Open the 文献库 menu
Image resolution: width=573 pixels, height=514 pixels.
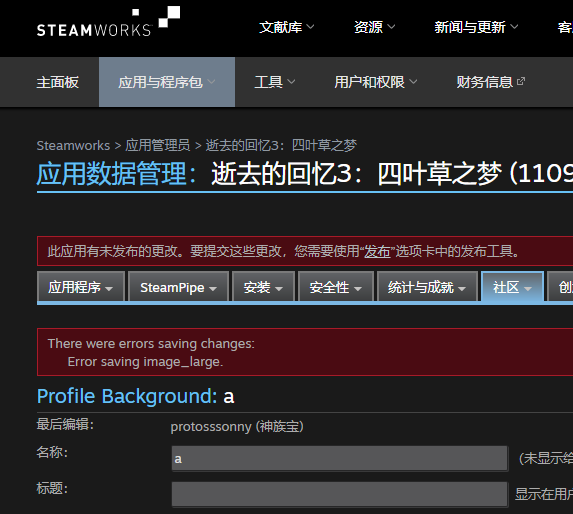click(286, 27)
